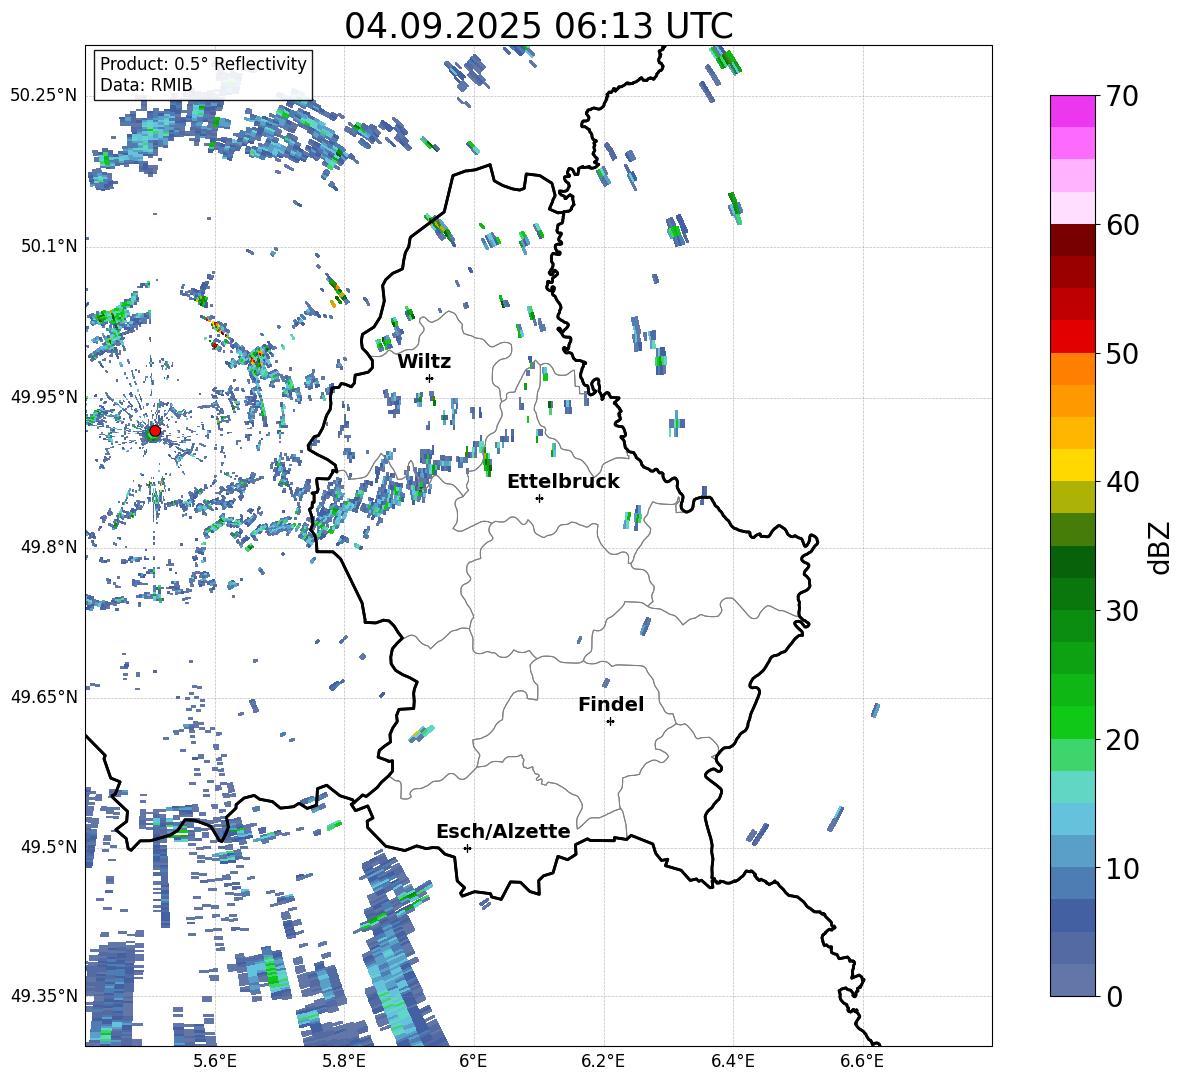
Task: Click the 50.25°N latitude label
Action: coord(44,96)
